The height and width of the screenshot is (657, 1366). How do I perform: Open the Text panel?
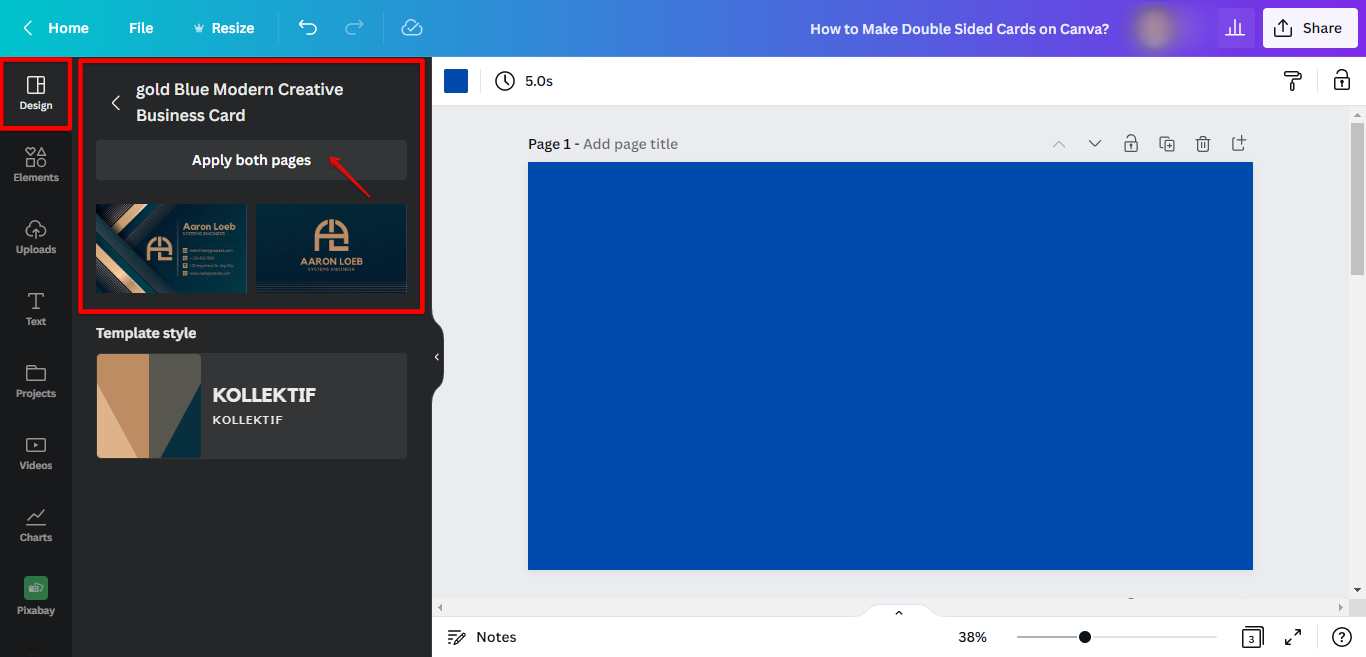click(36, 307)
